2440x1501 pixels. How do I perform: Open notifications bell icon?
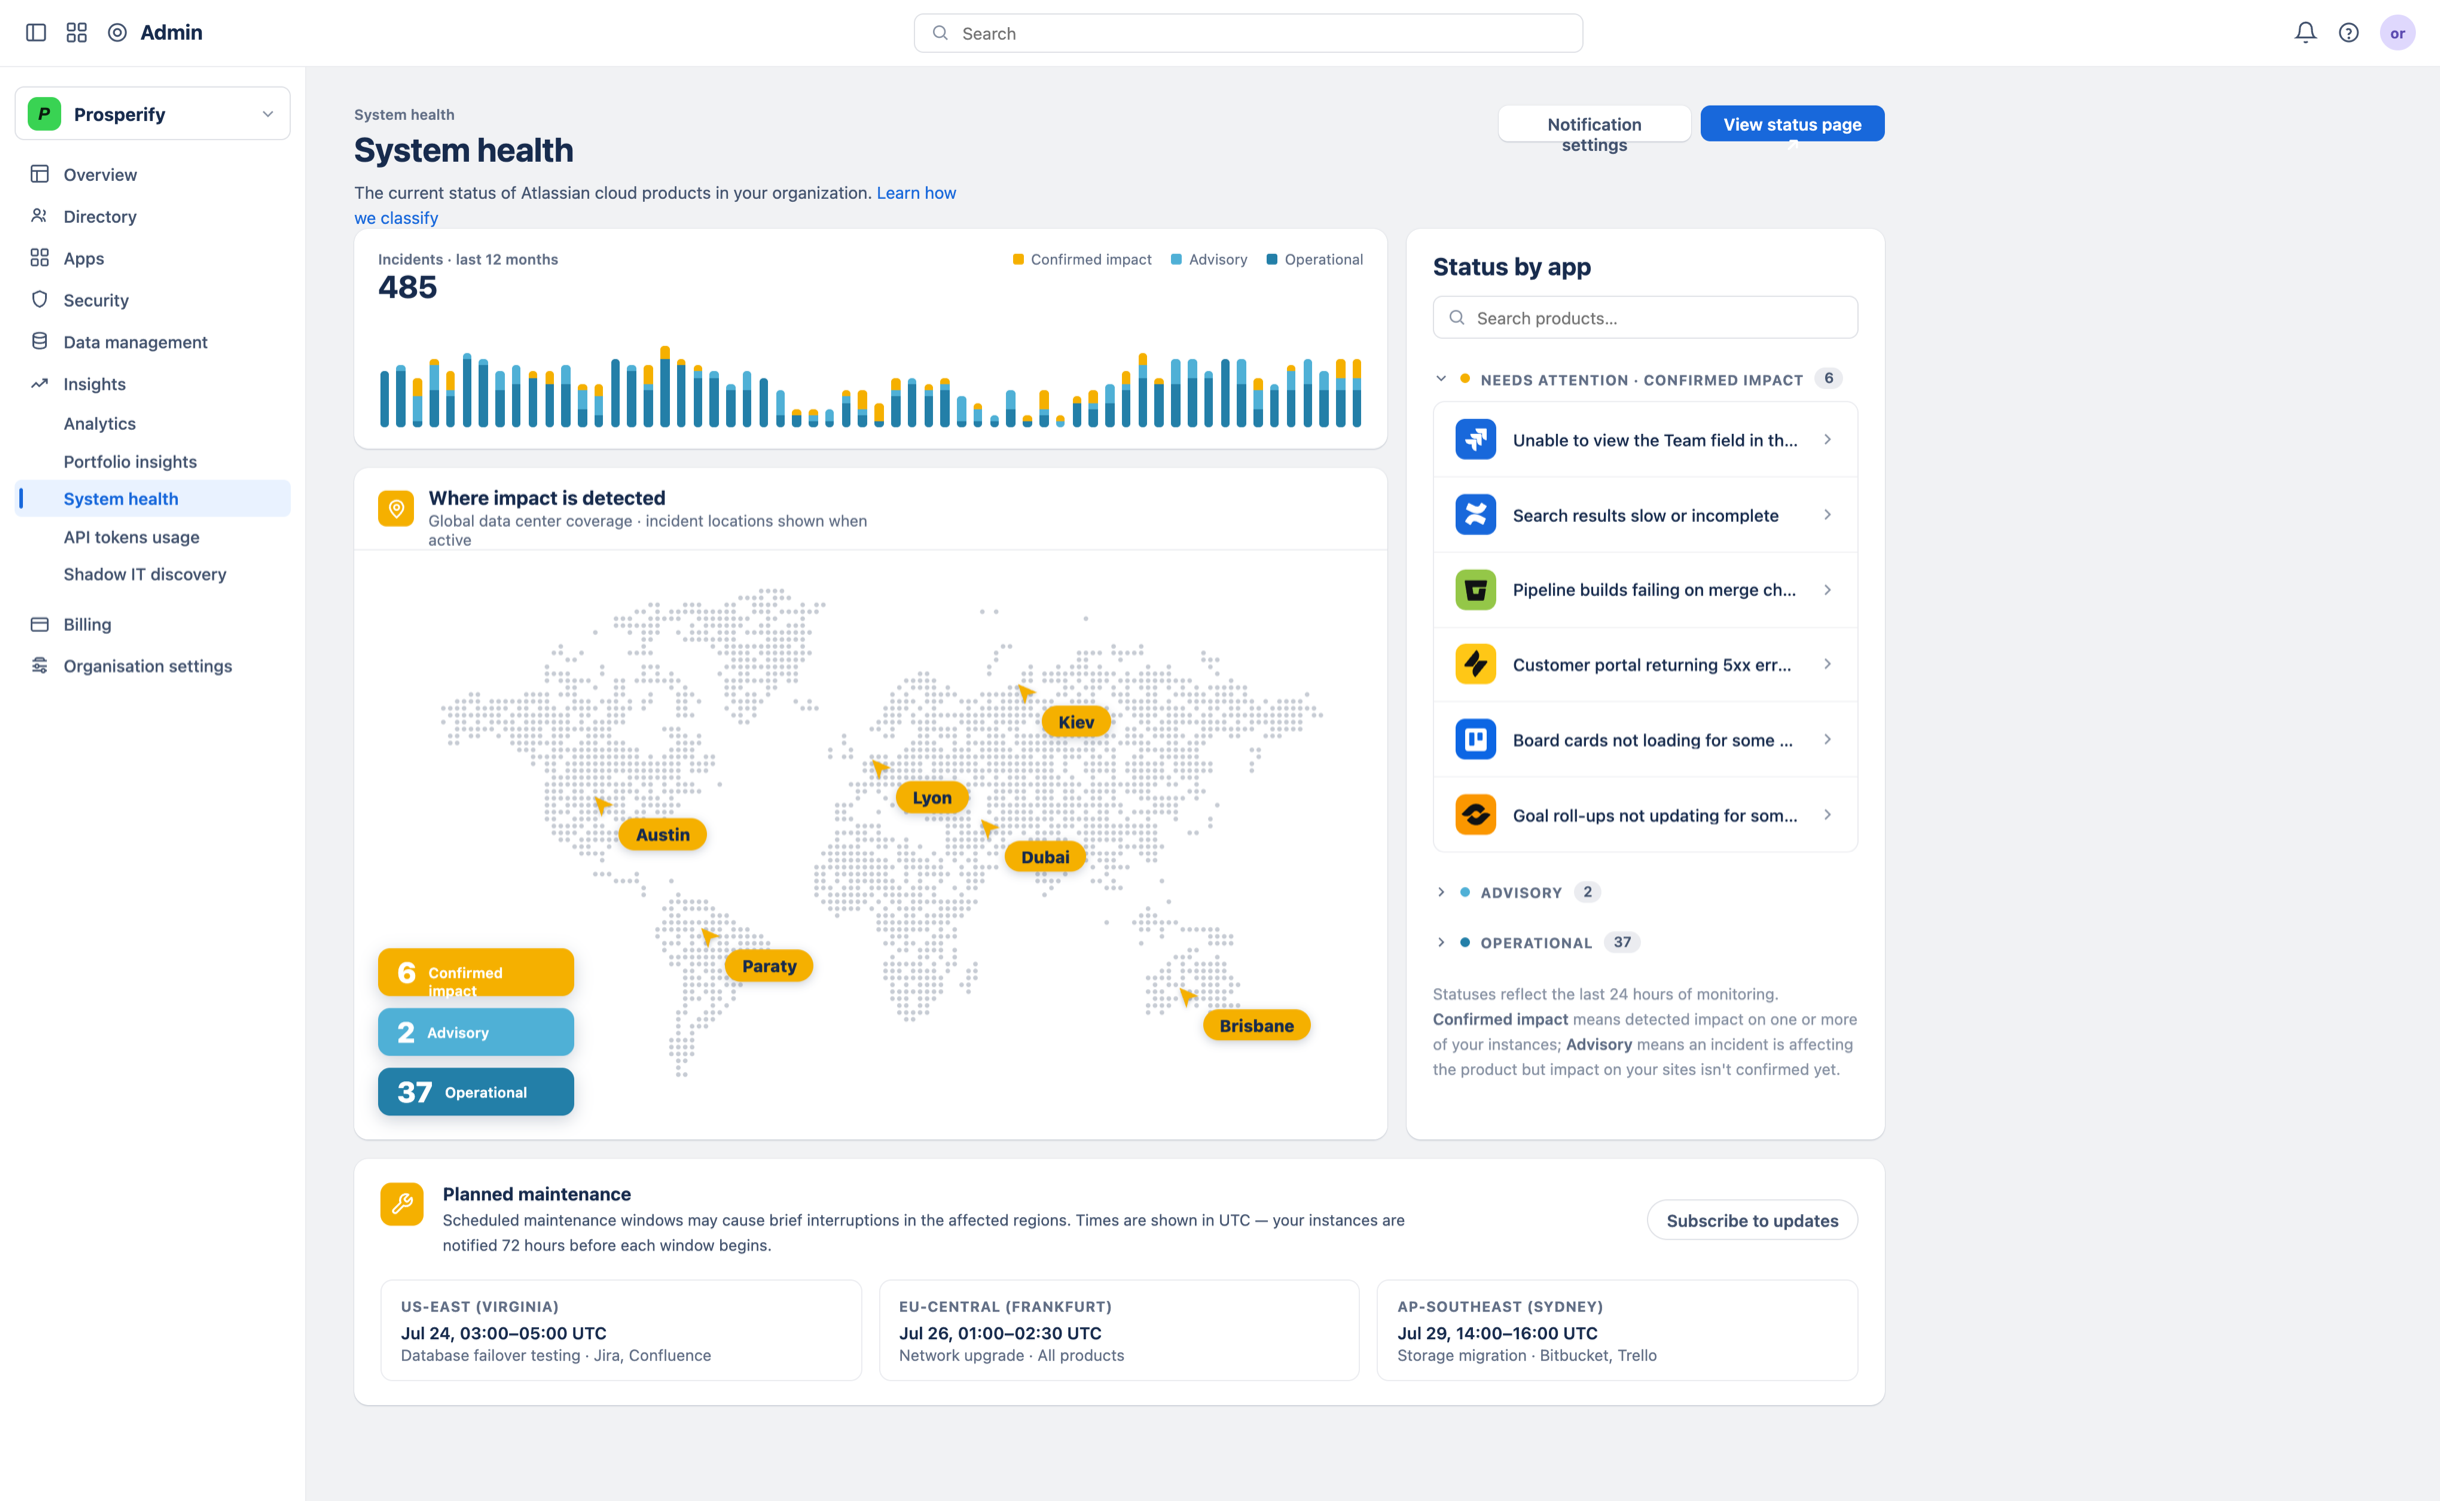pyautogui.click(x=2305, y=33)
